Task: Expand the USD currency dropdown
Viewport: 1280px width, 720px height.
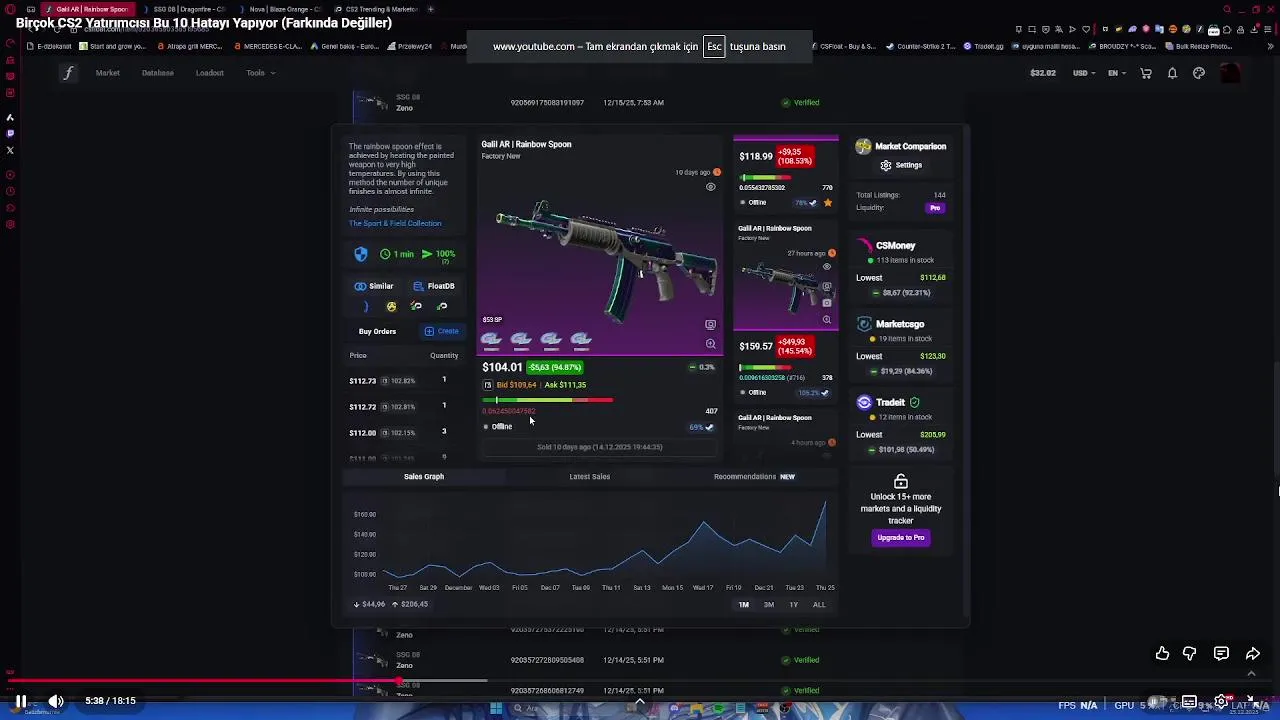Action: coord(1084,73)
